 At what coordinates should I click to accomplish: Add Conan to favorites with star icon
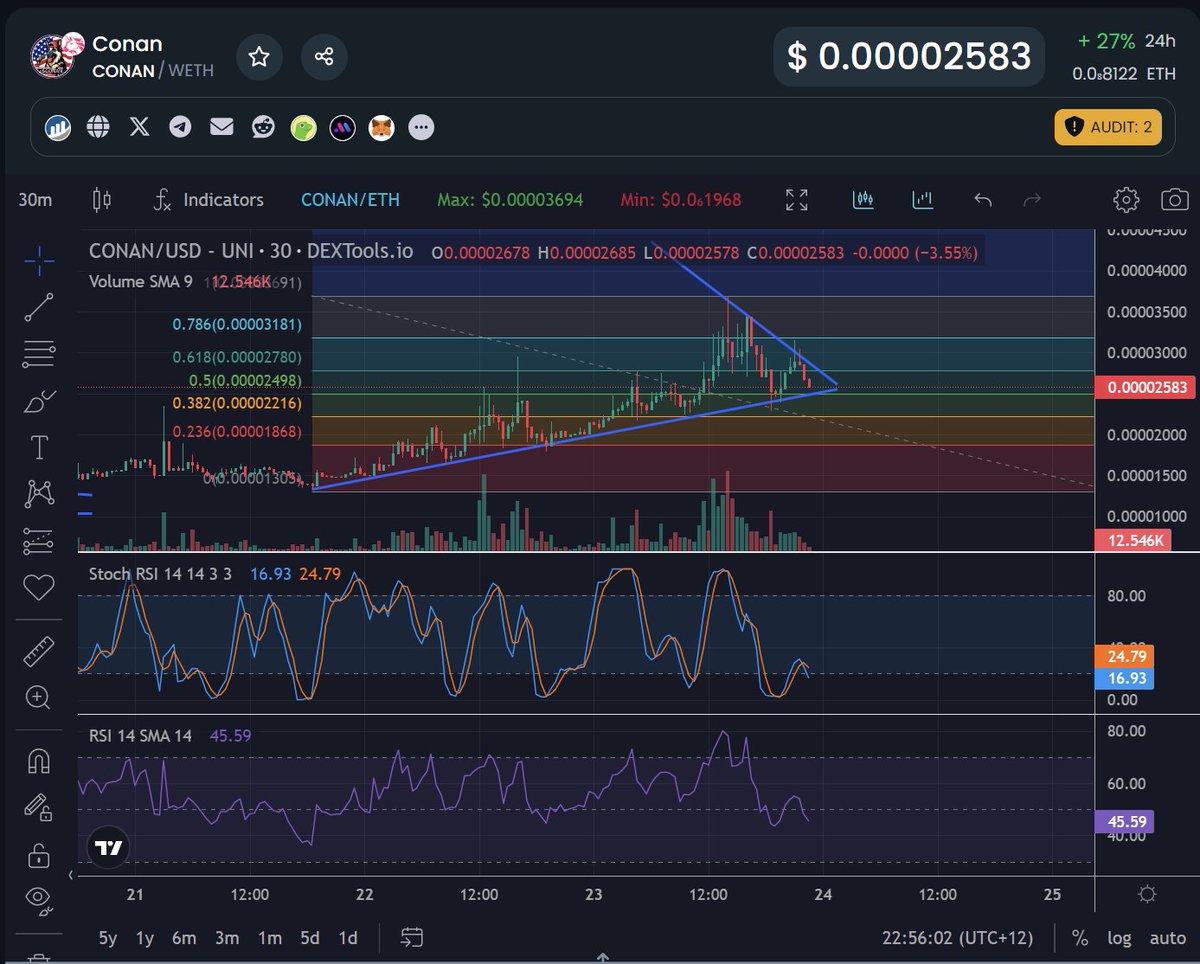[x=259, y=56]
